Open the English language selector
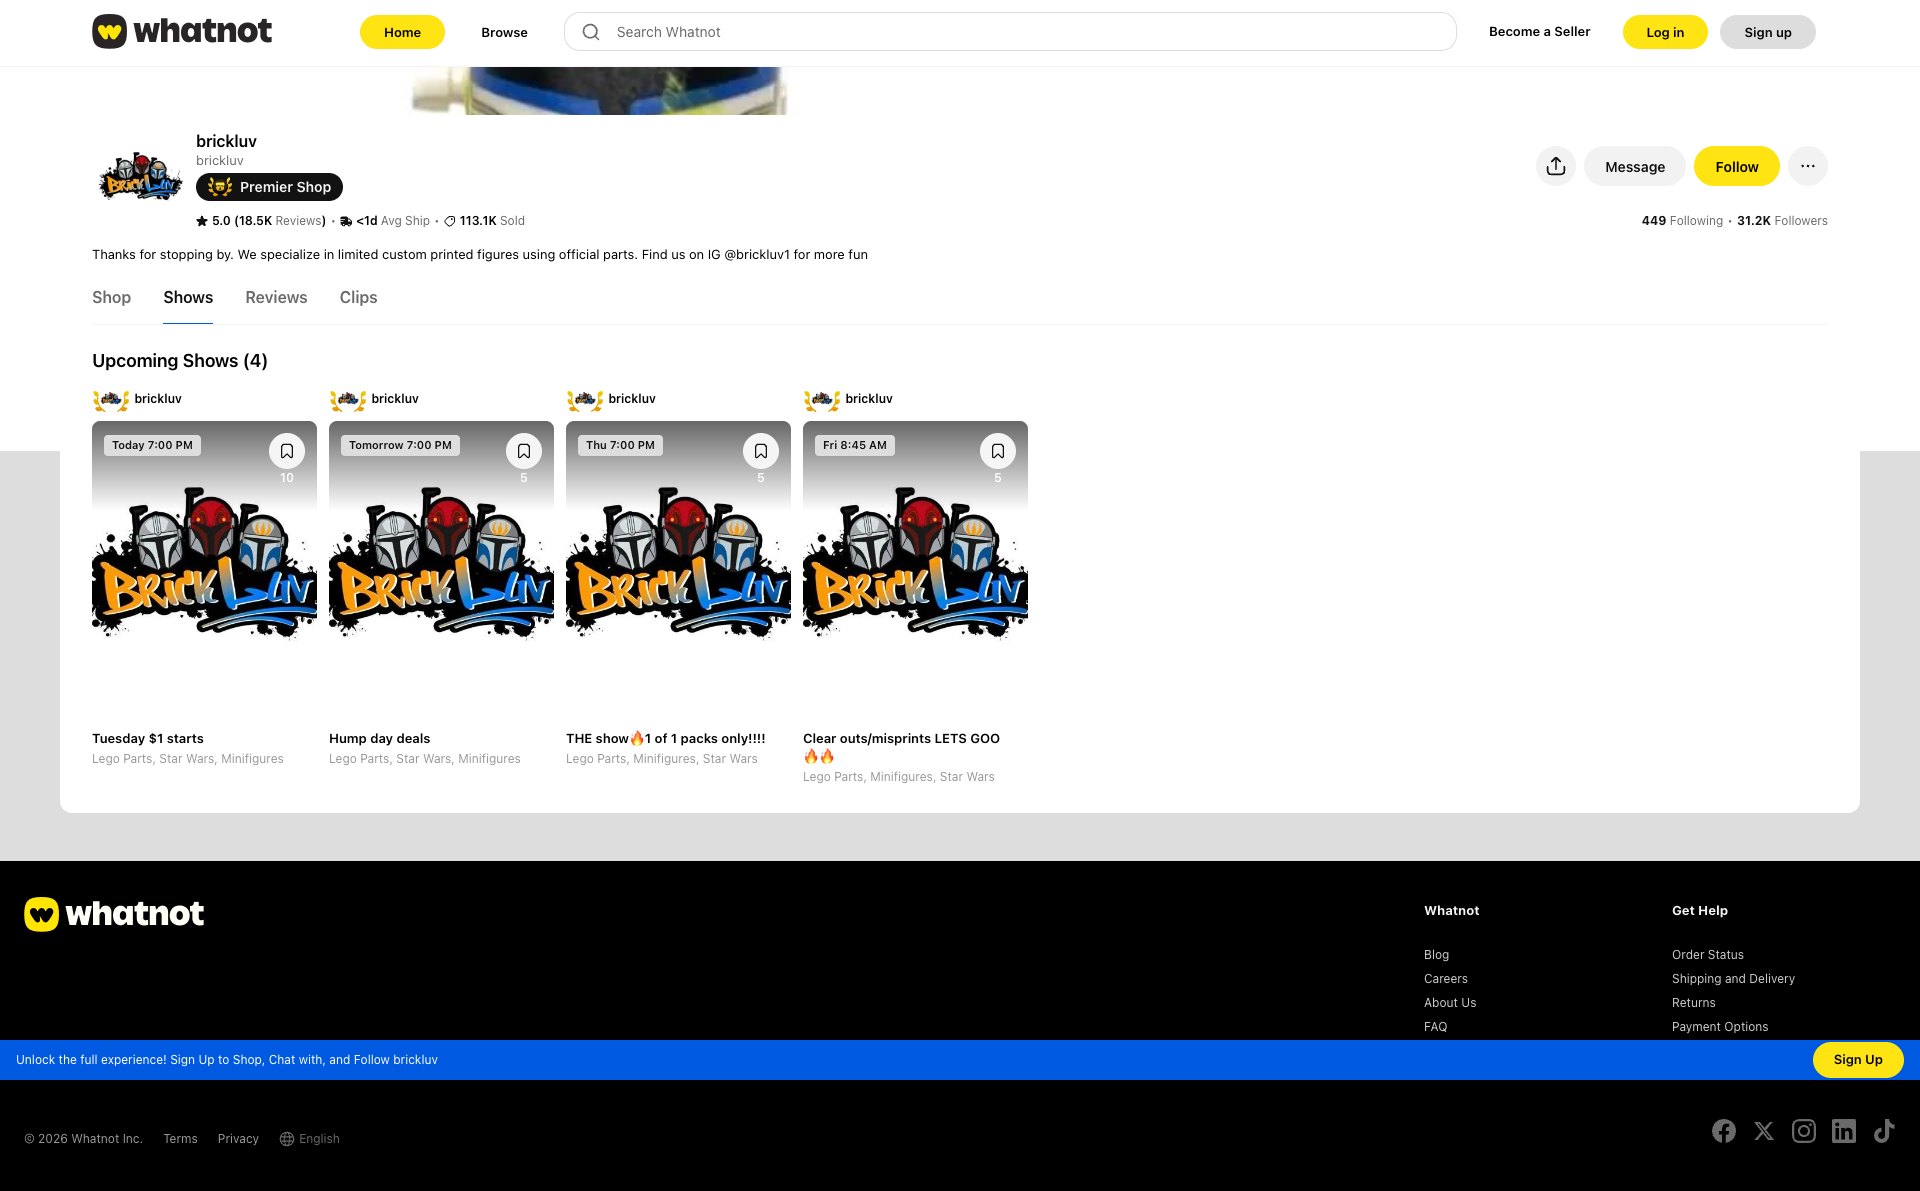 click(309, 1138)
